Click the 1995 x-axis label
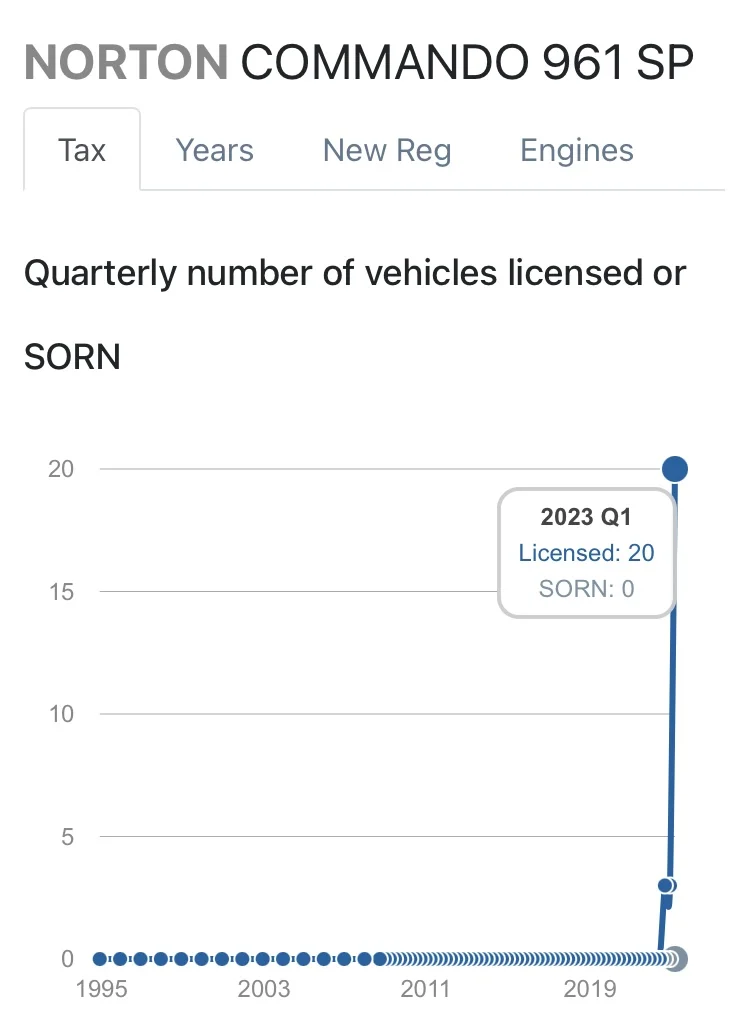Image resolution: width=749 pixels, height=1035 pixels. pos(100,989)
